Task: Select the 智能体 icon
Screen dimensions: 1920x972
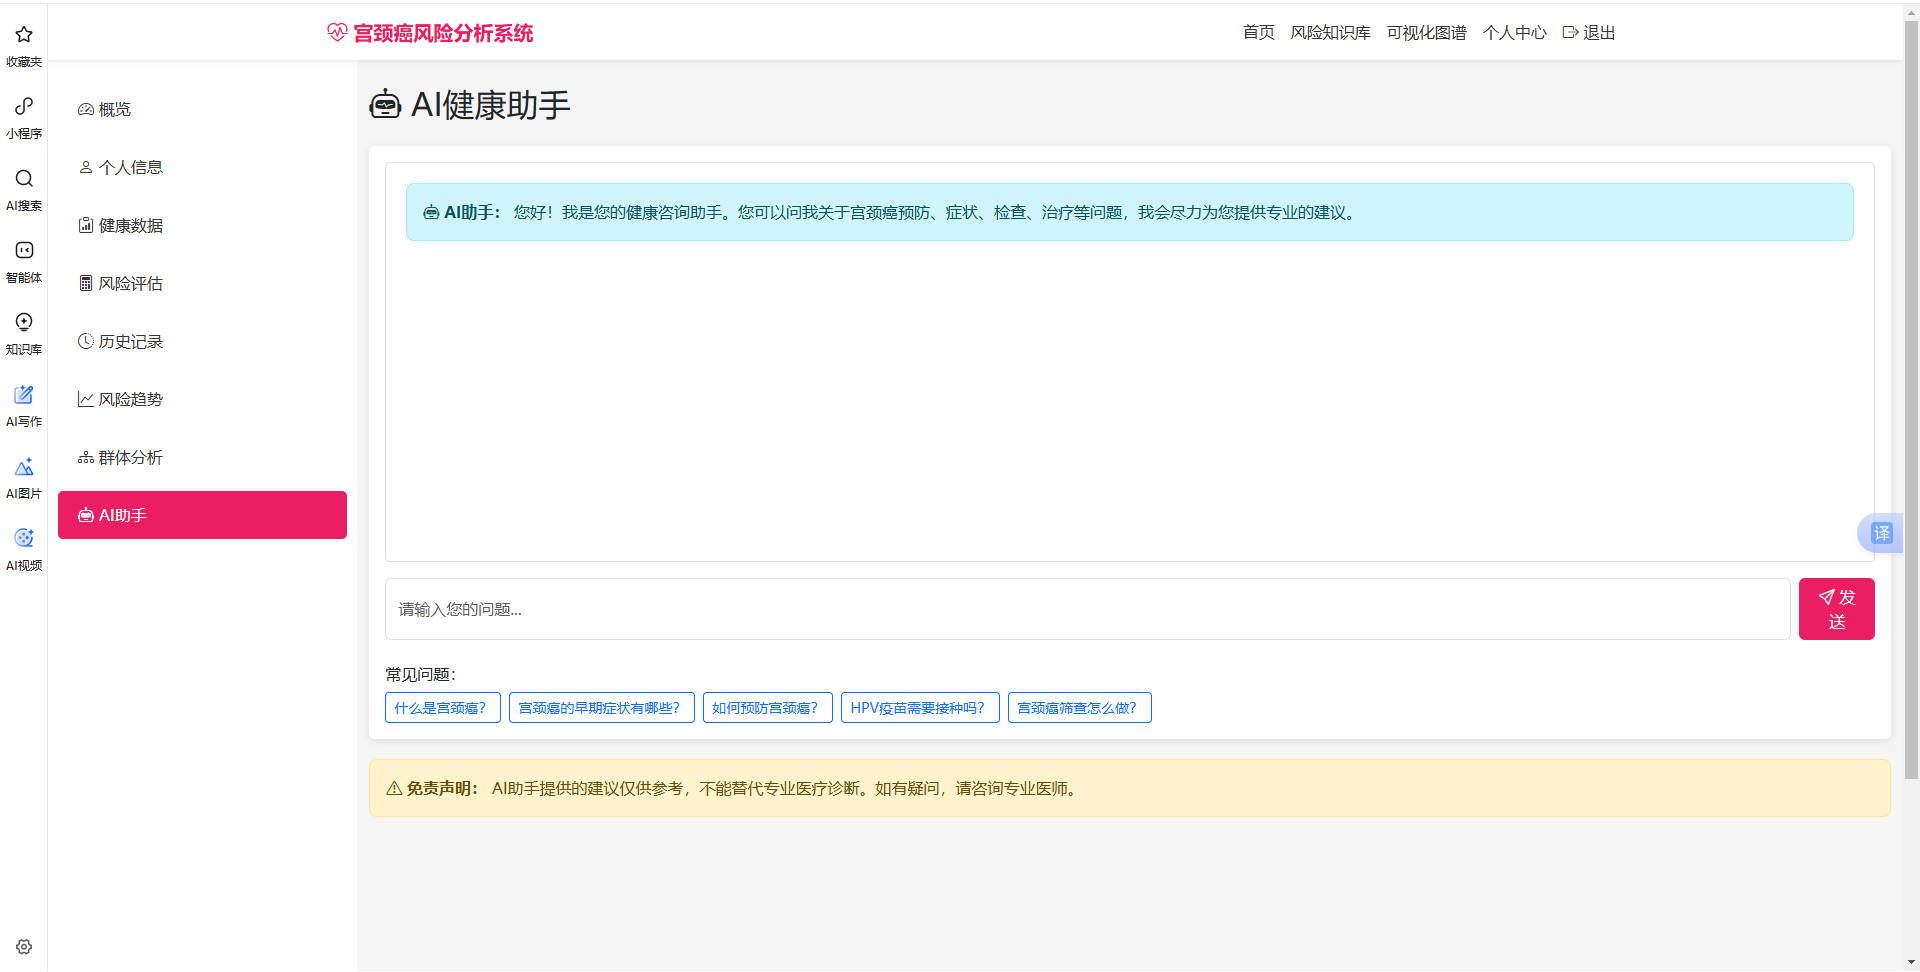Action: pos(24,260)
